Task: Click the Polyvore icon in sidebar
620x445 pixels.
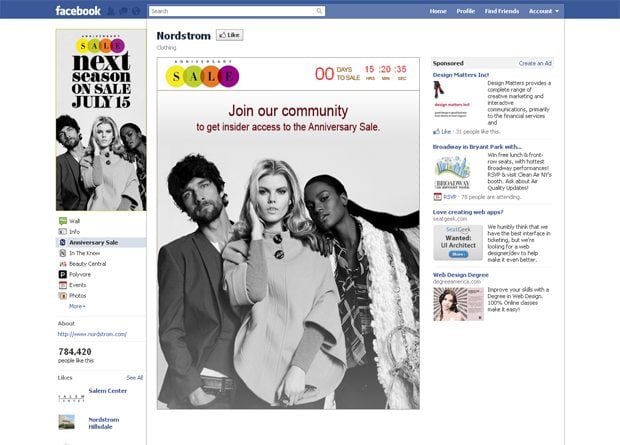Action: tap(62, 274)
